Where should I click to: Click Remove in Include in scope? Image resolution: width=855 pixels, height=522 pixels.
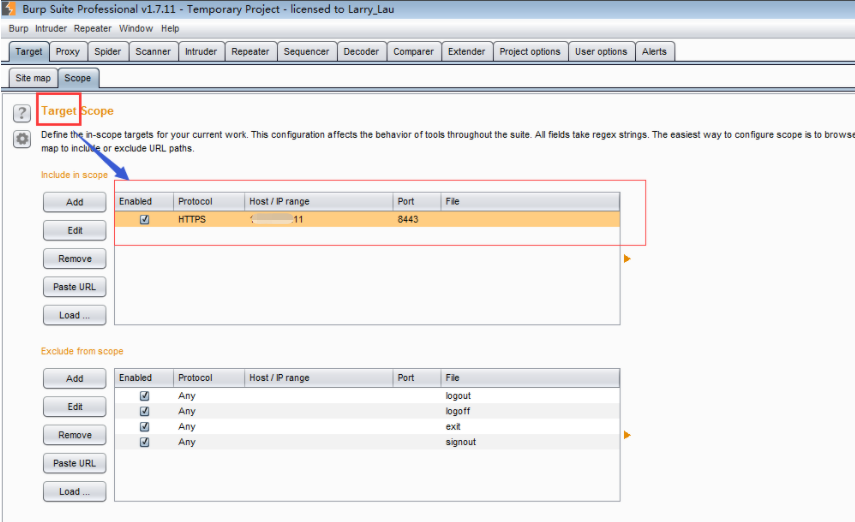[75, 259]
